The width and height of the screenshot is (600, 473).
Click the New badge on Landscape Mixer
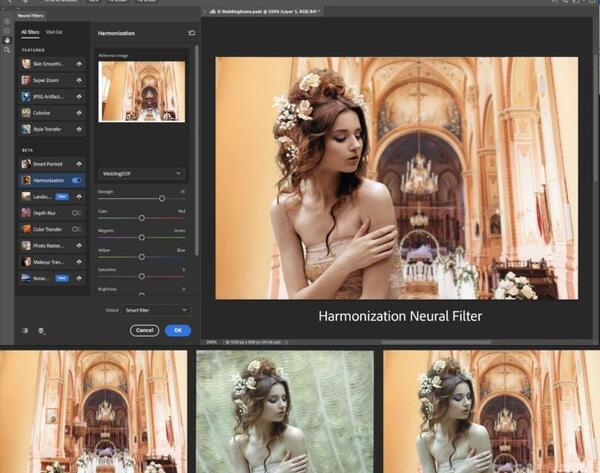point(62,196)
